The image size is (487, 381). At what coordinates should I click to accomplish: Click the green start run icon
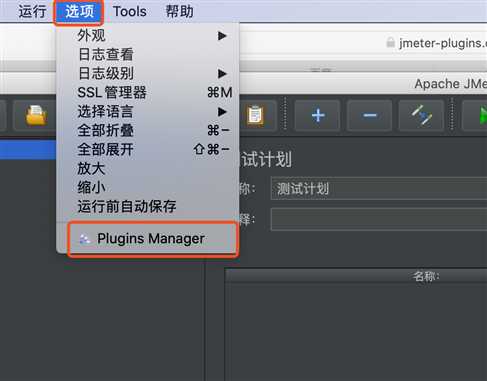pyautogui.click(x=483, y=115)
